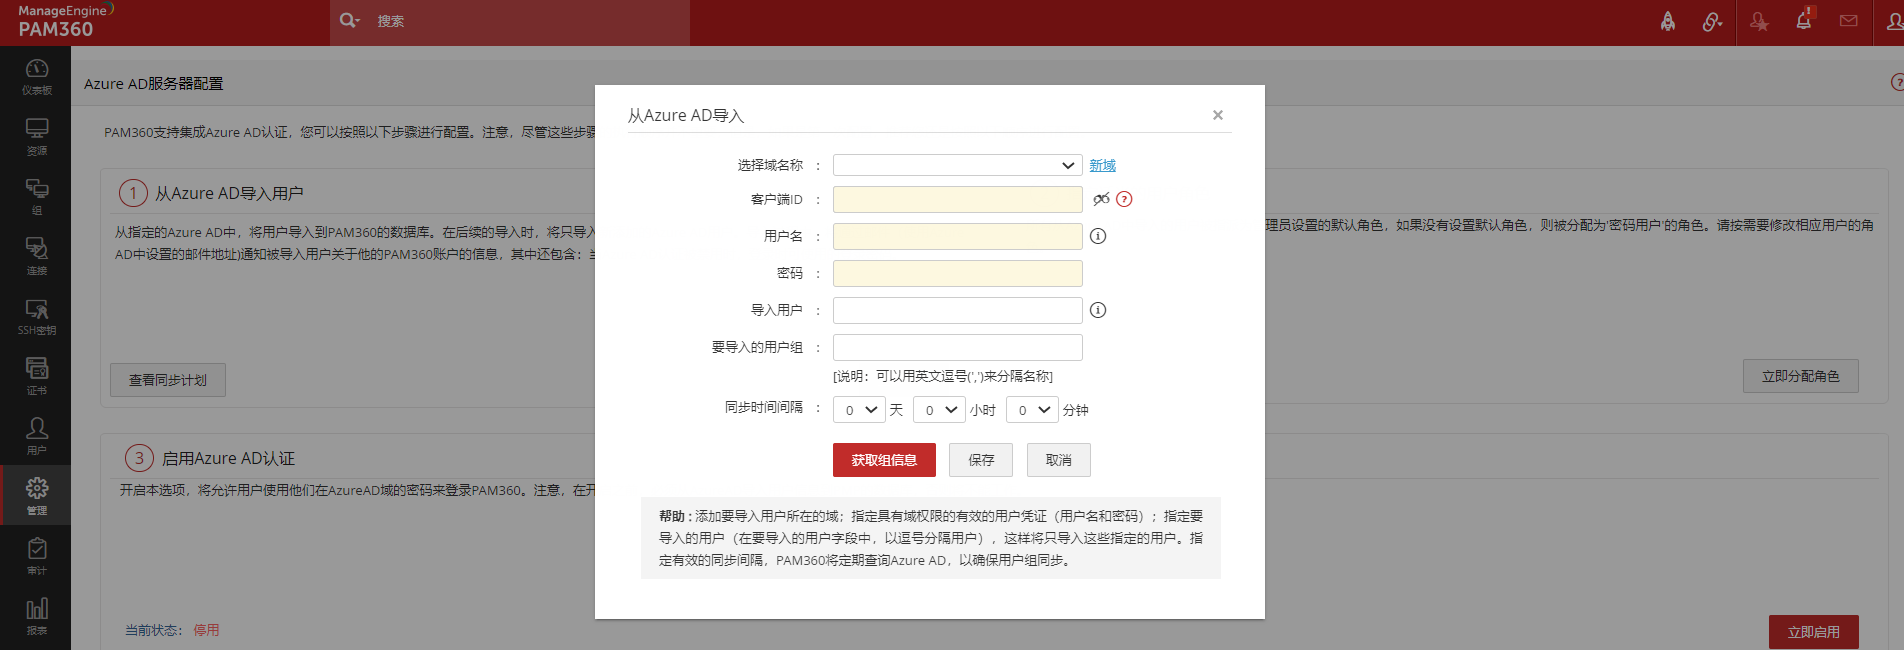Open the 资源 resources sidebar icon
The height and width of the screenshot is (650, 1904).
(36, 137)
